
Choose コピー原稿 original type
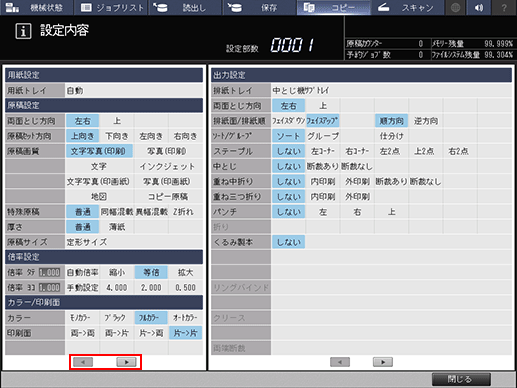(168, 197)
